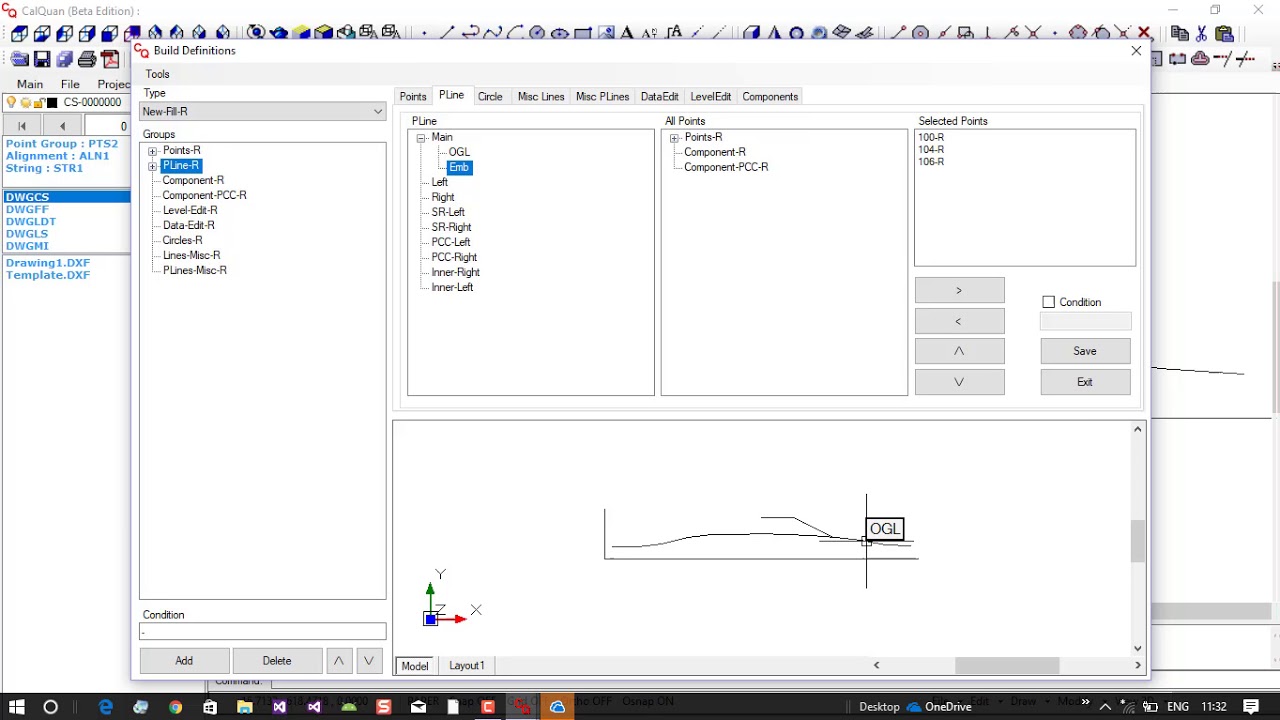Click the black layer color swatch
The image size is (1280, 720).
pos(53,102)
